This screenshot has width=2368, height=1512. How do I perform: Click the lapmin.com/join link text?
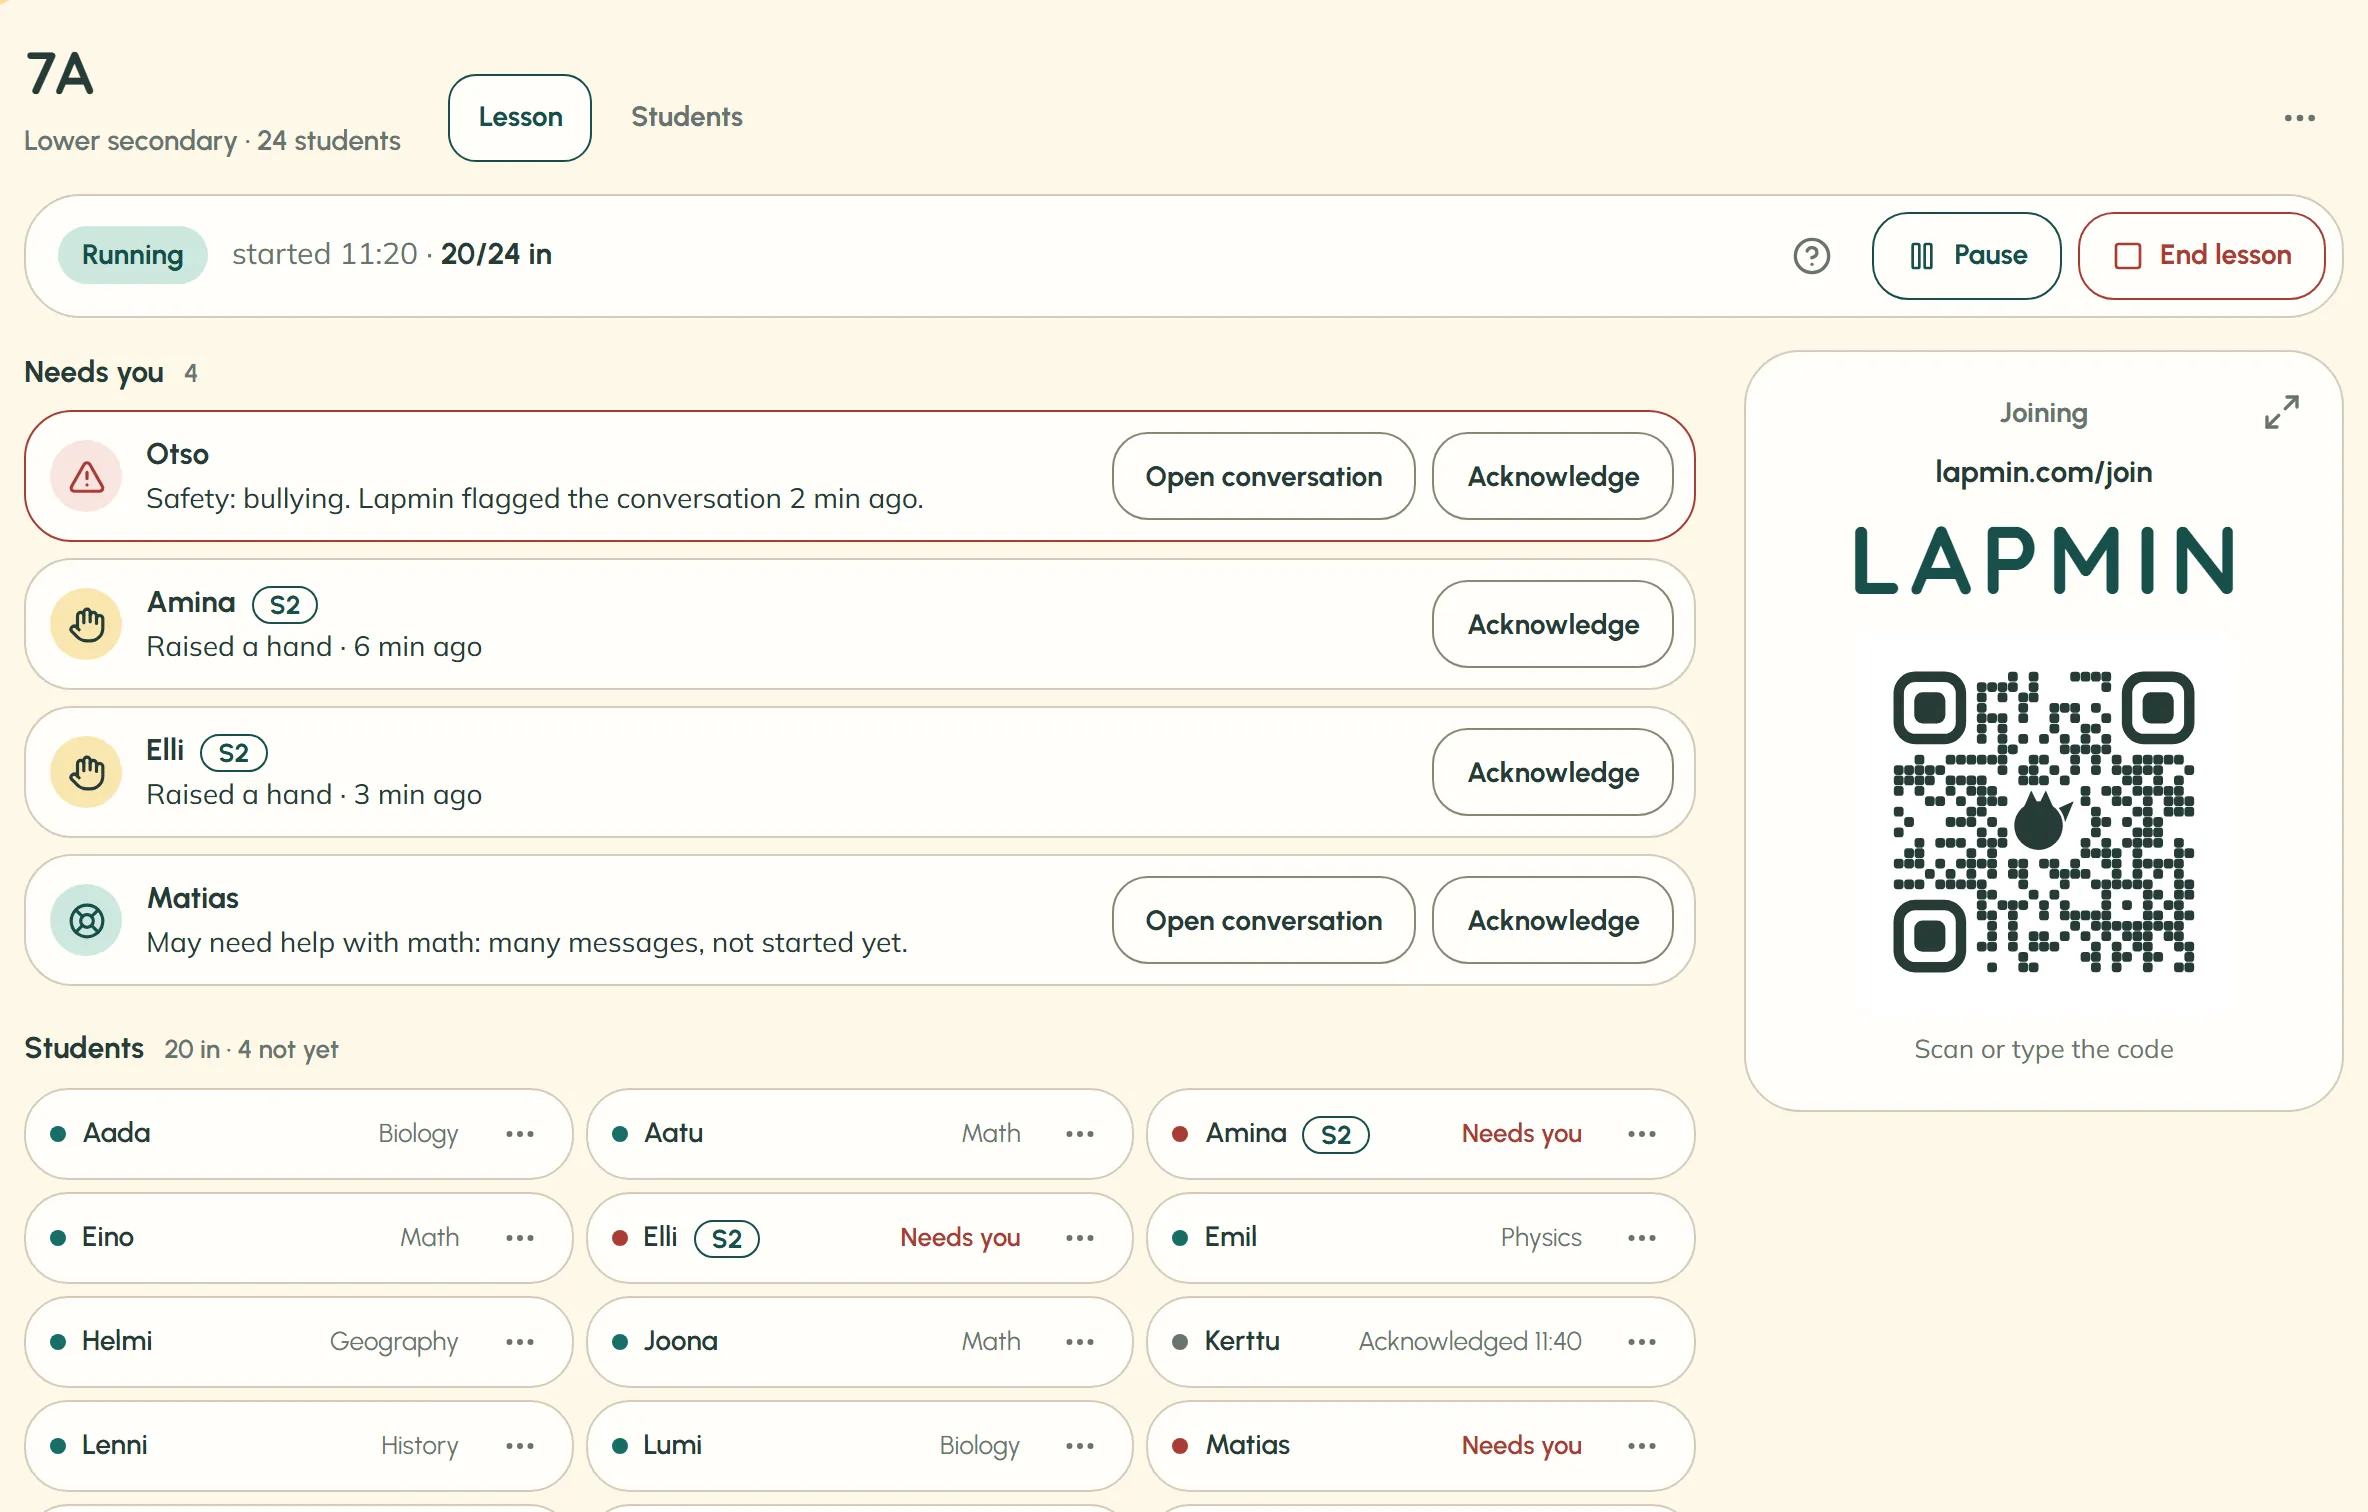[x=2043, y=472]
